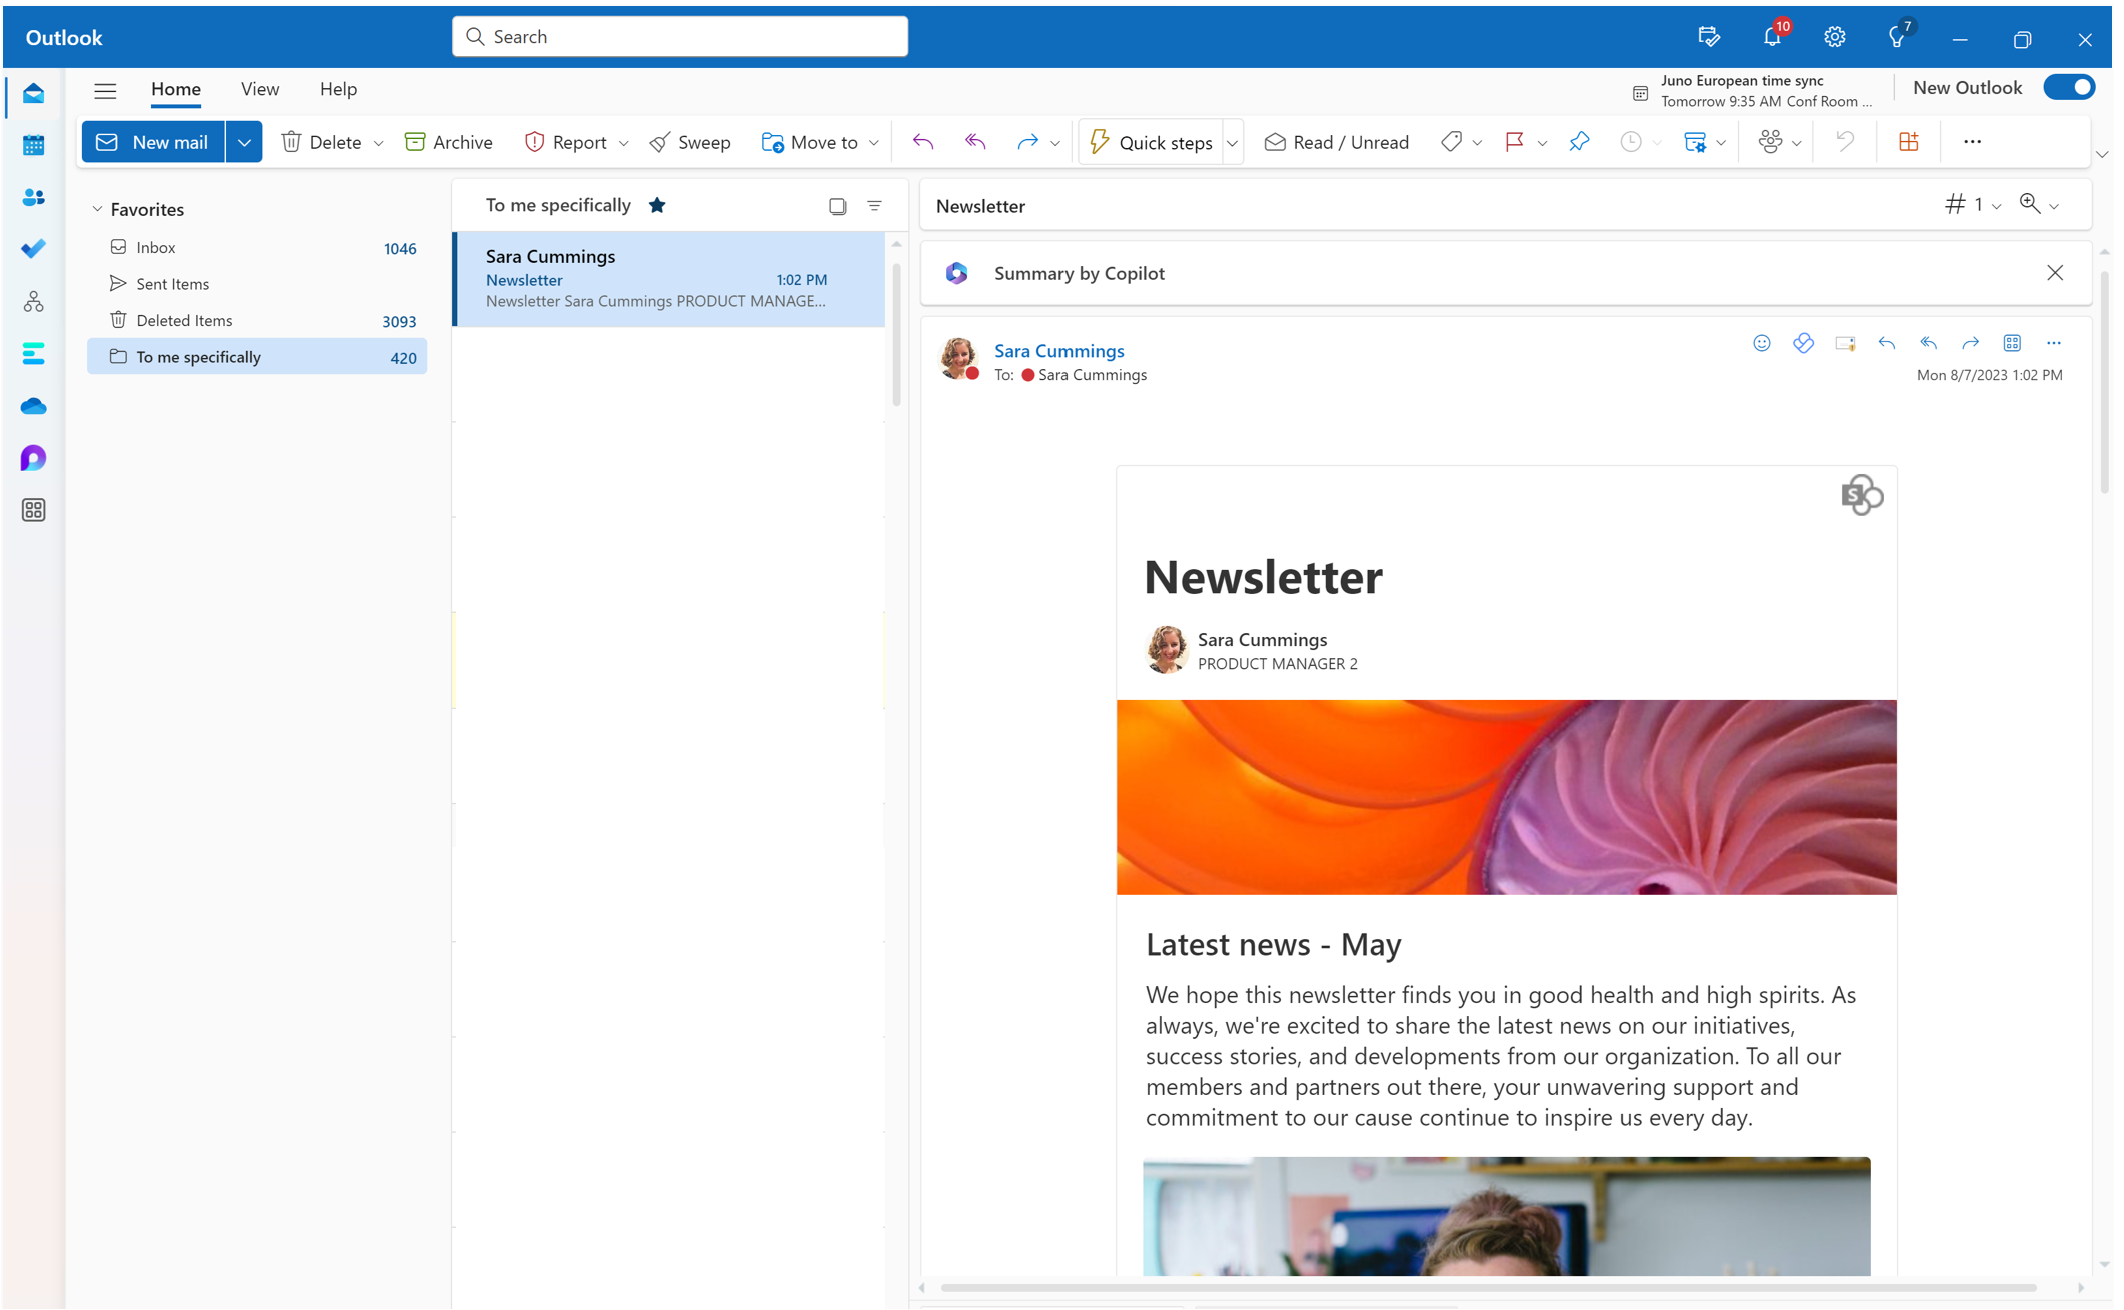2124x1310 pixels.
Task: Open the Sweep tool in the ribbon
Action: 690,141
